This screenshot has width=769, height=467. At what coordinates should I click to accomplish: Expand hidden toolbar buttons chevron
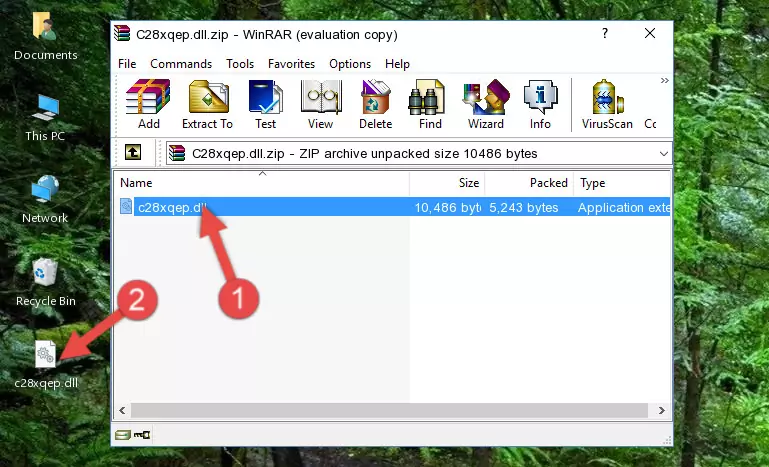[x=665, y=80]
